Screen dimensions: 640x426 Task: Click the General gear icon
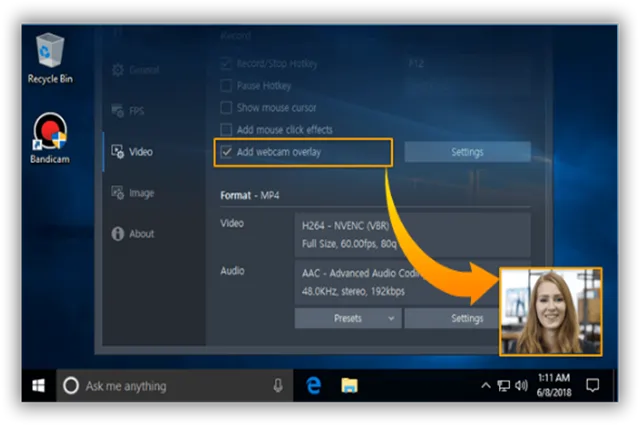point(118,70)
